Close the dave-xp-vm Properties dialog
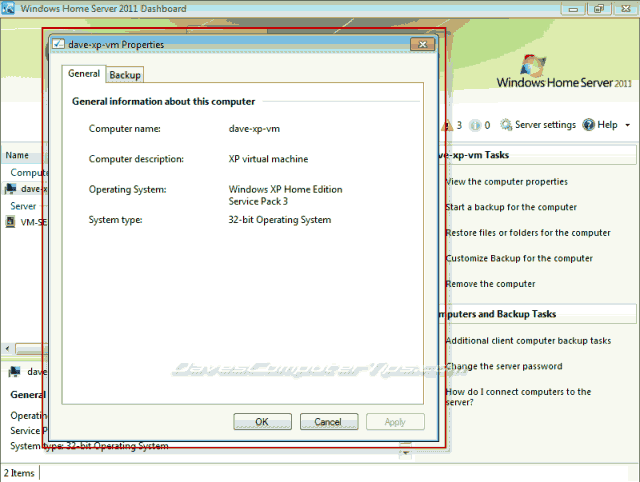 click(422, 44)
